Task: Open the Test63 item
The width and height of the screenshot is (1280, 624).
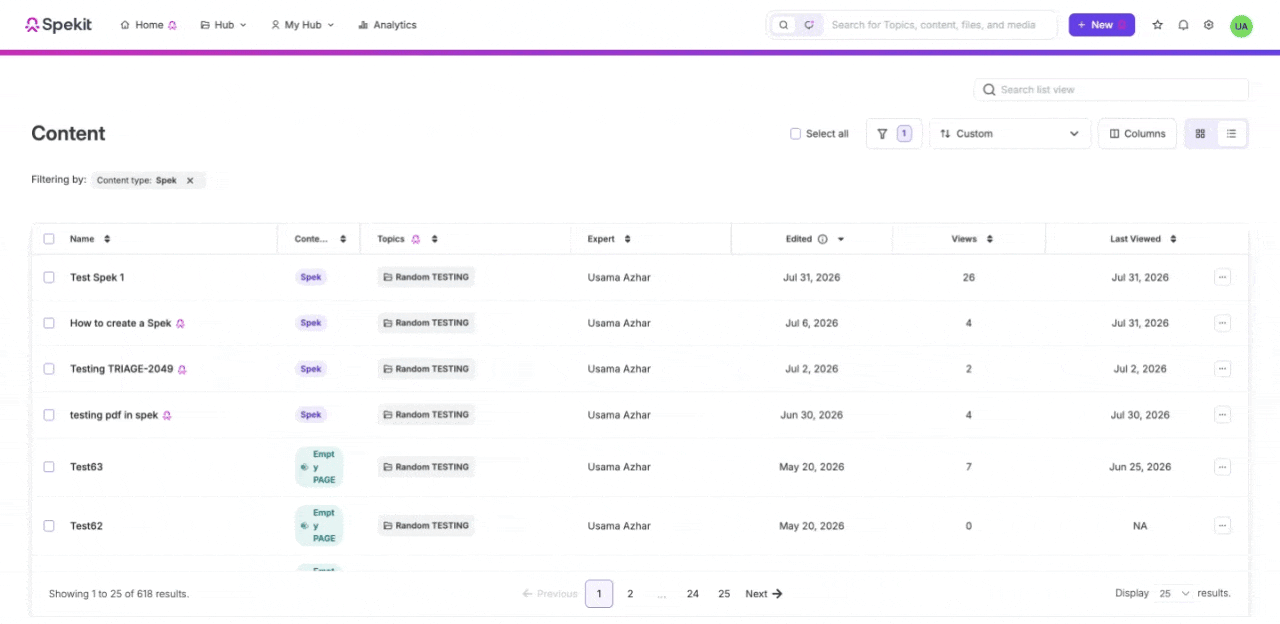Action: click(86, 467)
